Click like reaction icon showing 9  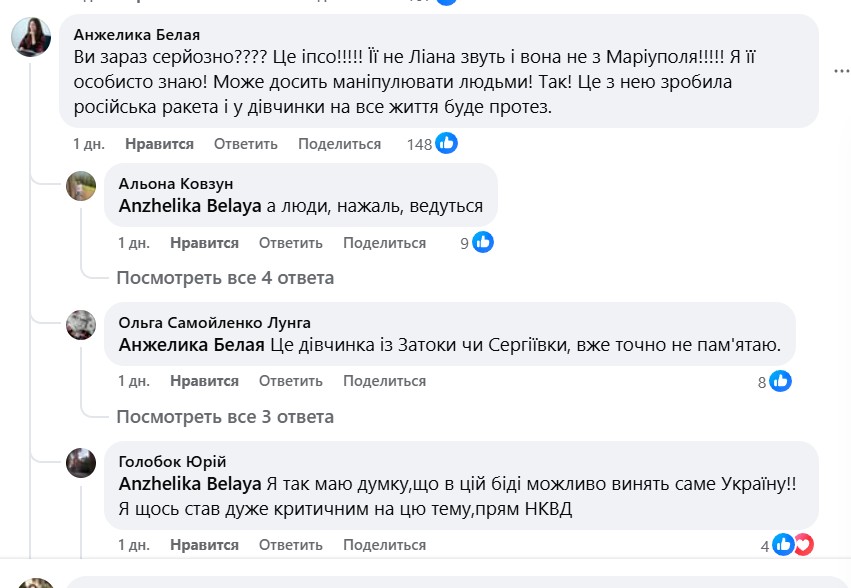[x=483, y=242]
